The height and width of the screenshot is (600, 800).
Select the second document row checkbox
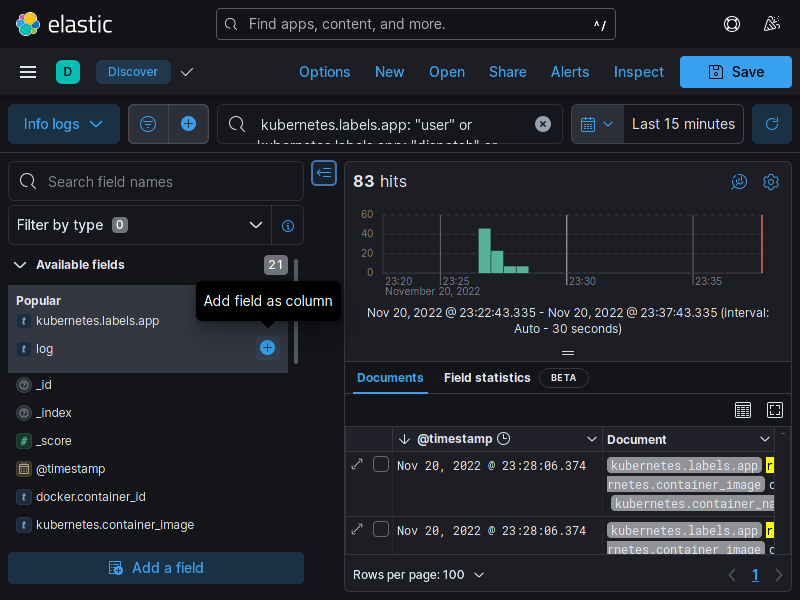381,529
